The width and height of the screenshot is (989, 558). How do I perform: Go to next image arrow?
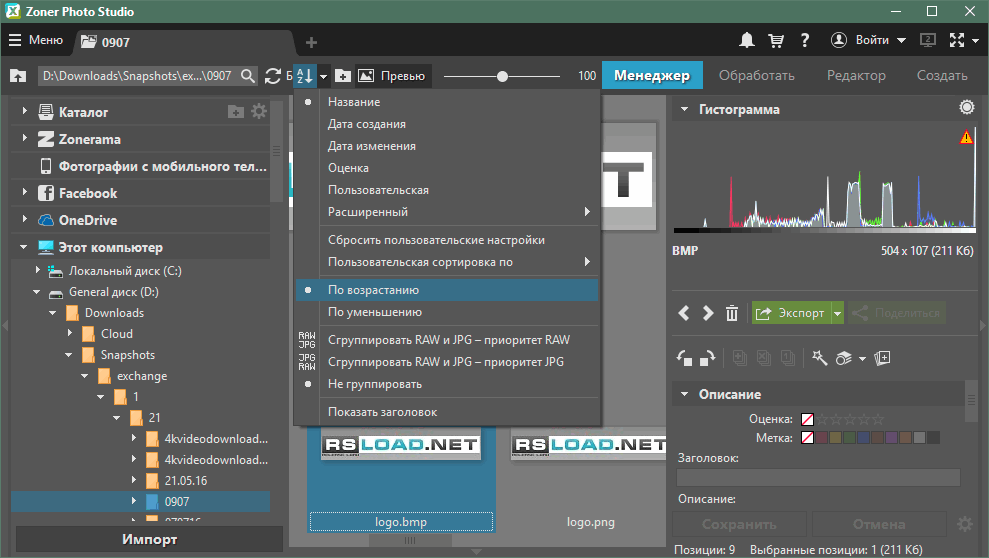(x=708, y=313)
